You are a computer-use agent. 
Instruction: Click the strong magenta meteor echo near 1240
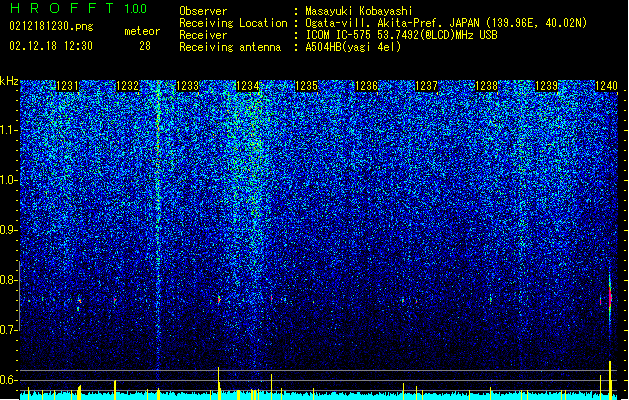pyautogui.click(x=610, y=298)
